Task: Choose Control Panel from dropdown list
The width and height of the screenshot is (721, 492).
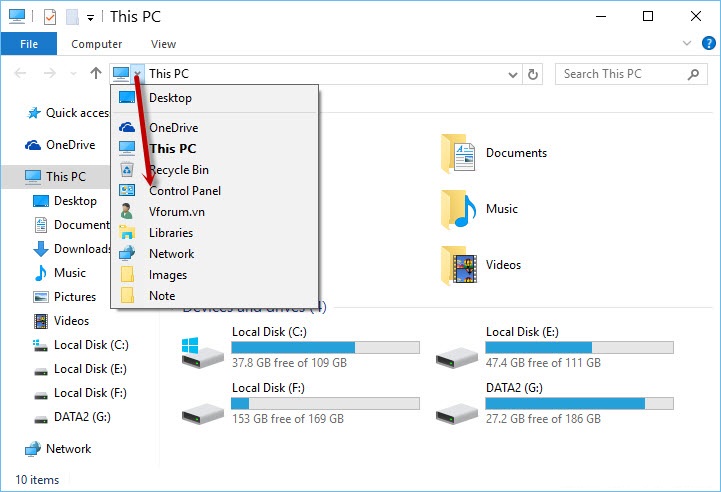Action: click(214, 191)
